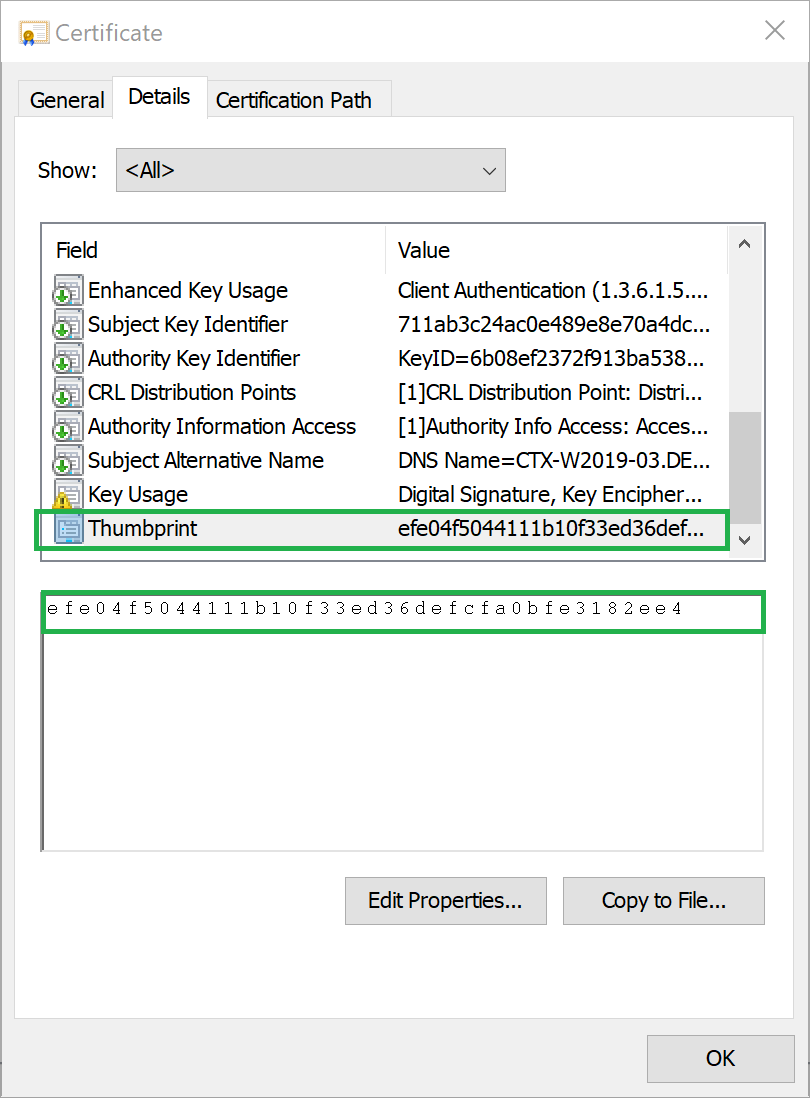Click the Subject Key Identifier row icon
Screen dimensions: 810x1098
pyautogui.click(x=67, y=325)
